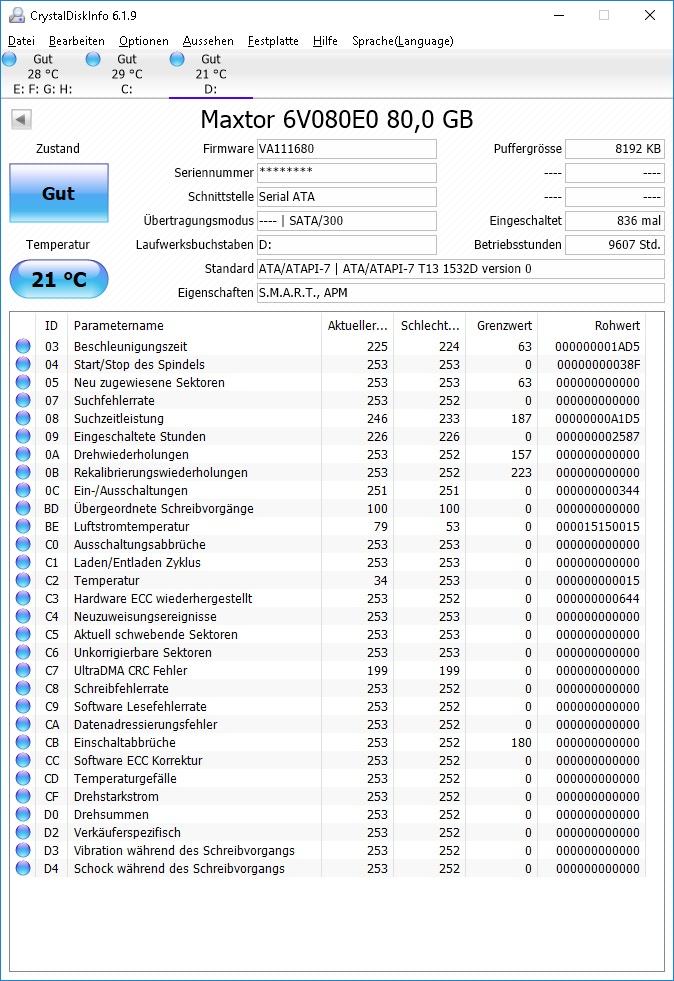This screenshot has height=981, width=674.
Task: Click the Schnittstelle Serial ATA field
Action: 347,196
